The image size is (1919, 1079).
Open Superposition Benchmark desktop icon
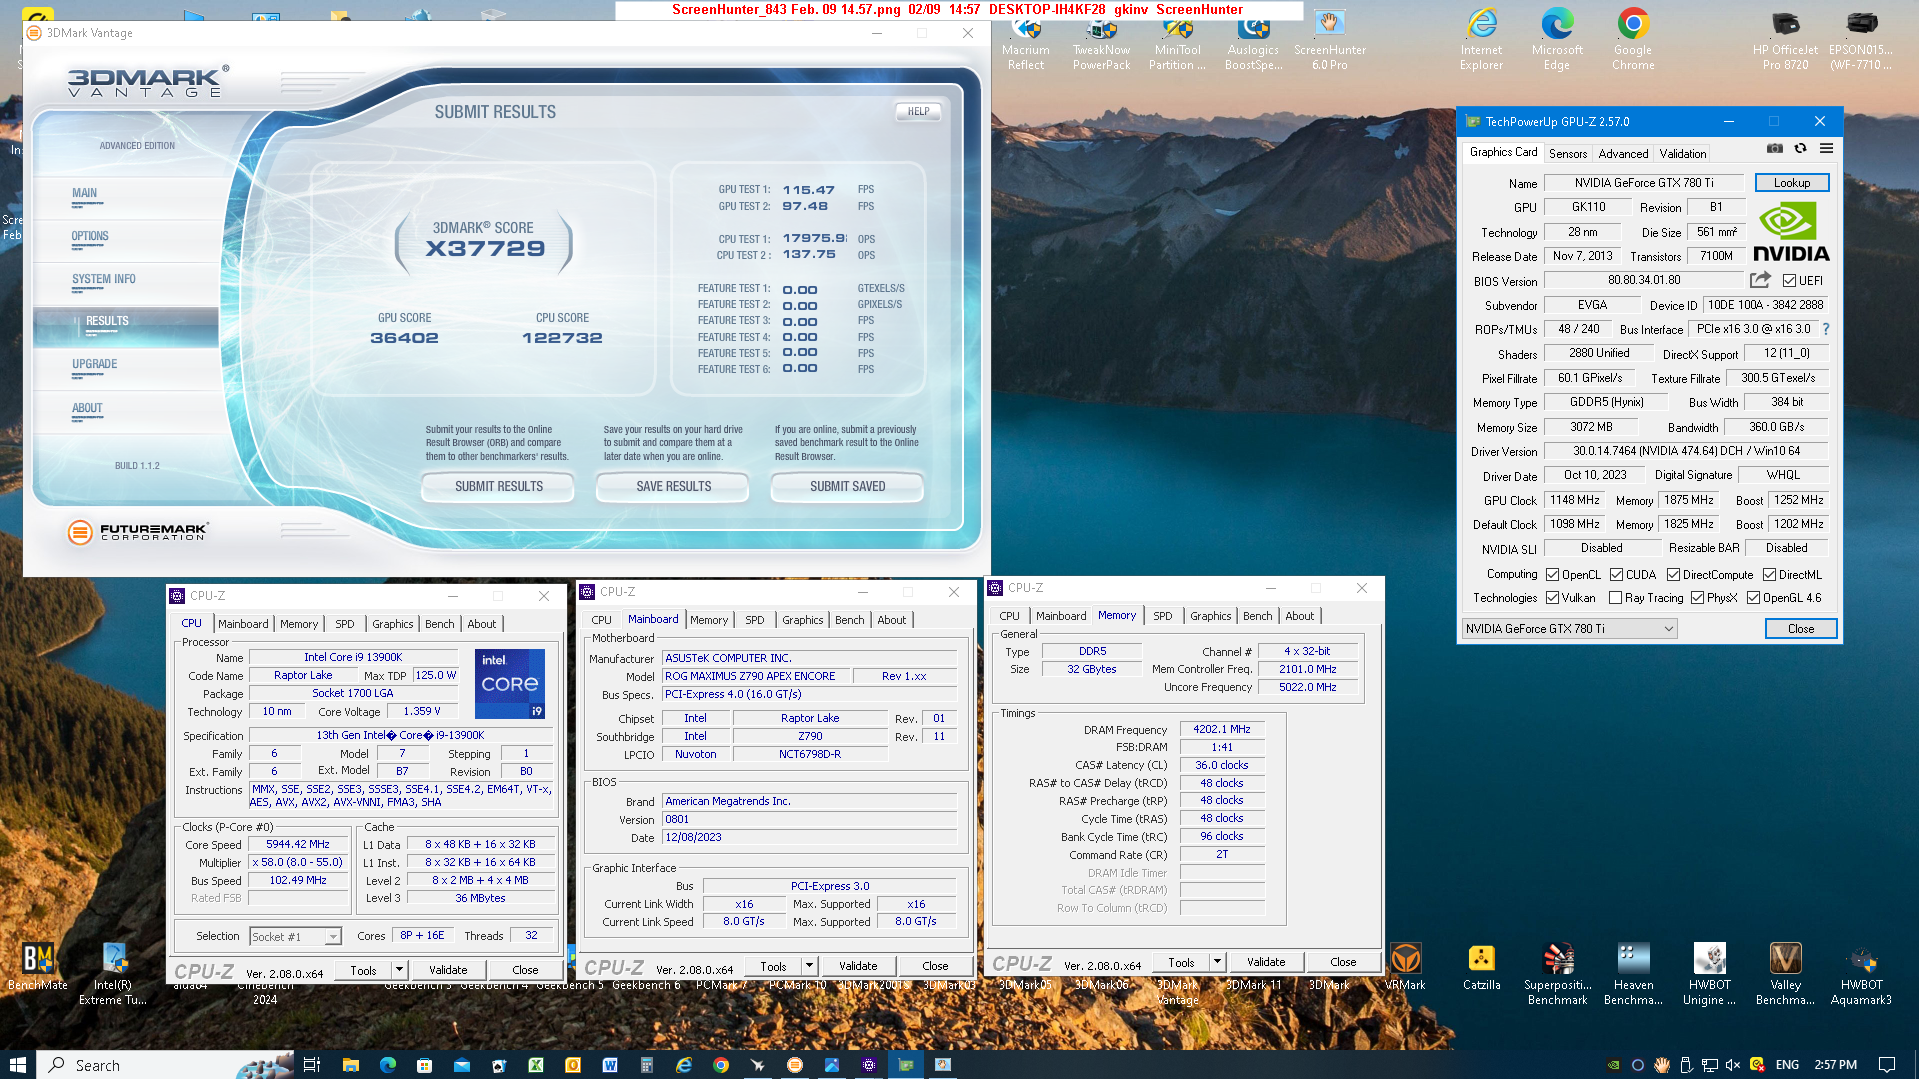[1557, 974]
